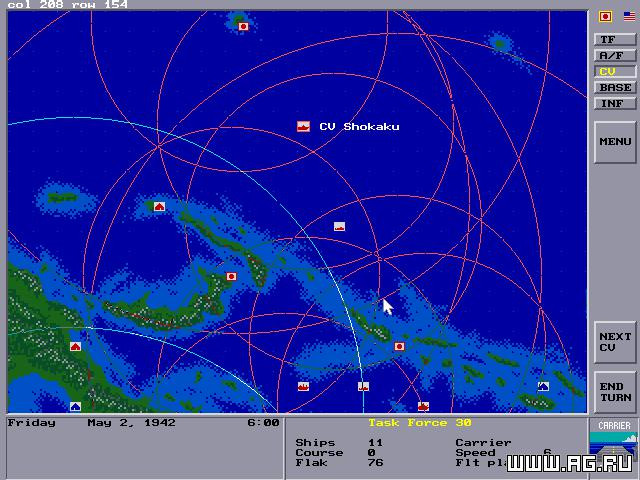
Task: Select the red ship marker at the map's bottom edge
Action: click(423, 407)
